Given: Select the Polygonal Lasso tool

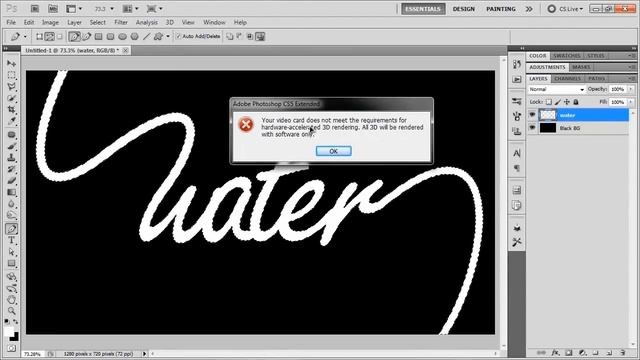Looking at the screenshot, I should (11, 87).
